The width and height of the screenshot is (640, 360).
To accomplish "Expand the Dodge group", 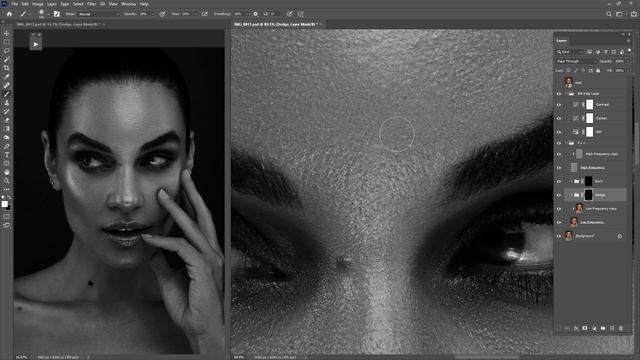I will [x=571, y=195].
